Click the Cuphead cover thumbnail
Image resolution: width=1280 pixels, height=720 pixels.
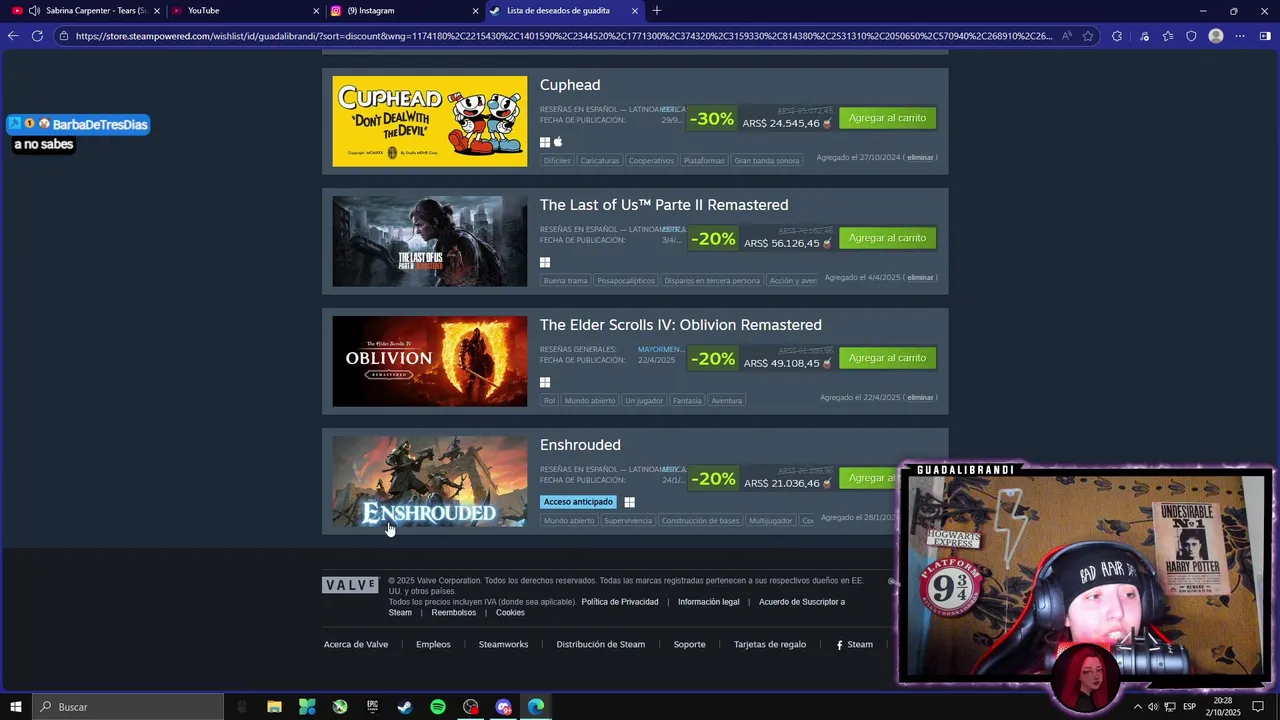(430, 121)
